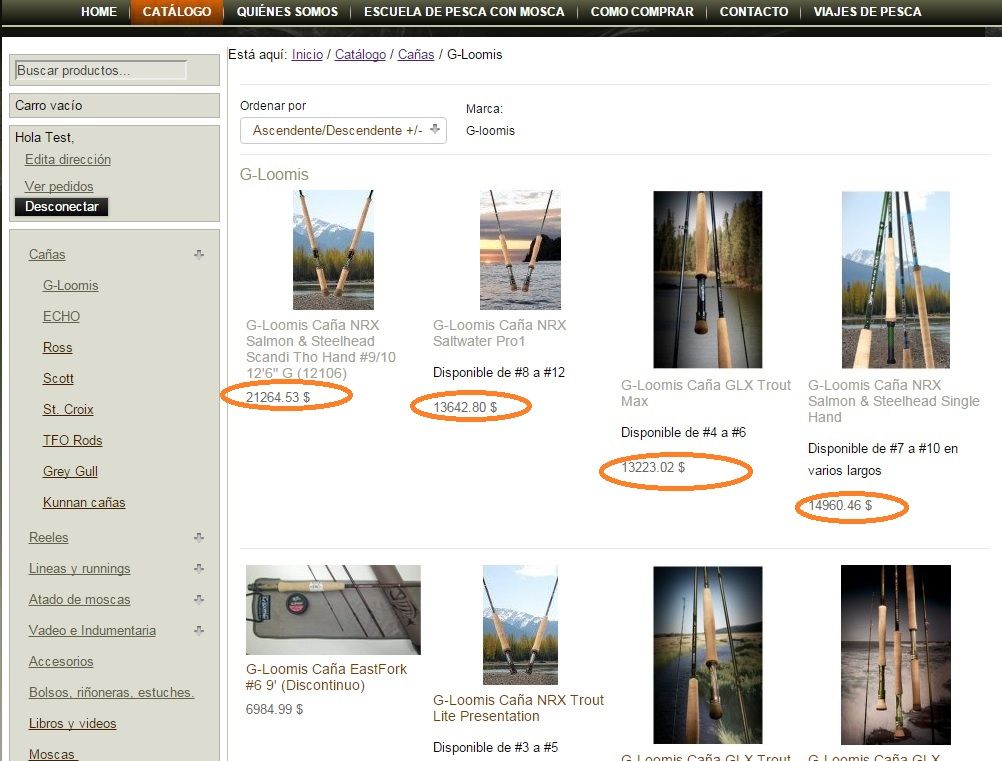Click the Carro vacío cart box
The height and width of the screenshot is (761, 1002).
pyautogui.click(x=114, y=105)
